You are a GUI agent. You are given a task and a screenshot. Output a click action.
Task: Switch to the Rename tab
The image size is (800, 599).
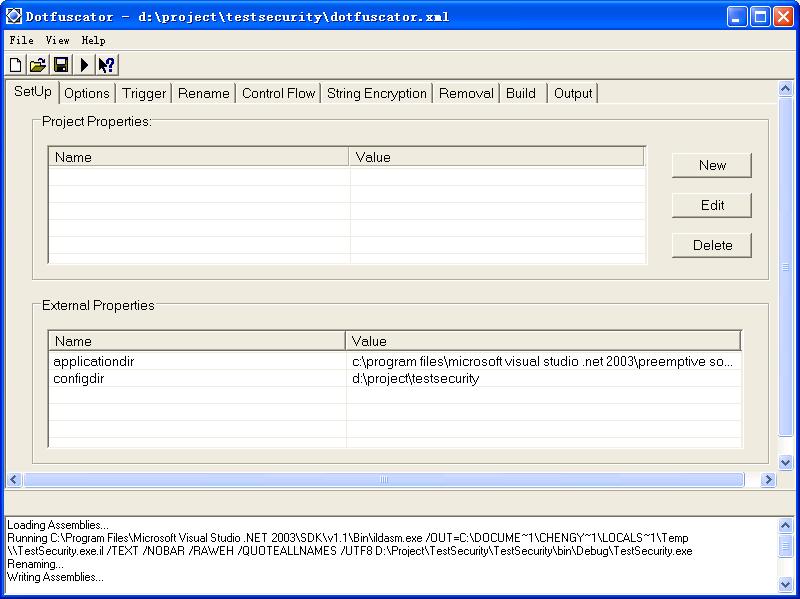[203, 93]
